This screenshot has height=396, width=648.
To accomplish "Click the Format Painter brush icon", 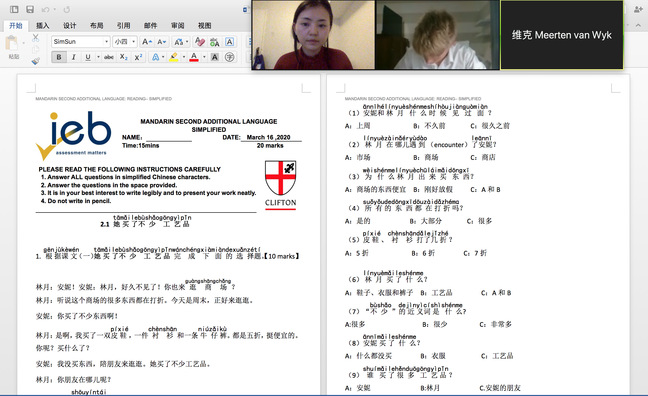I will (36, 61).
